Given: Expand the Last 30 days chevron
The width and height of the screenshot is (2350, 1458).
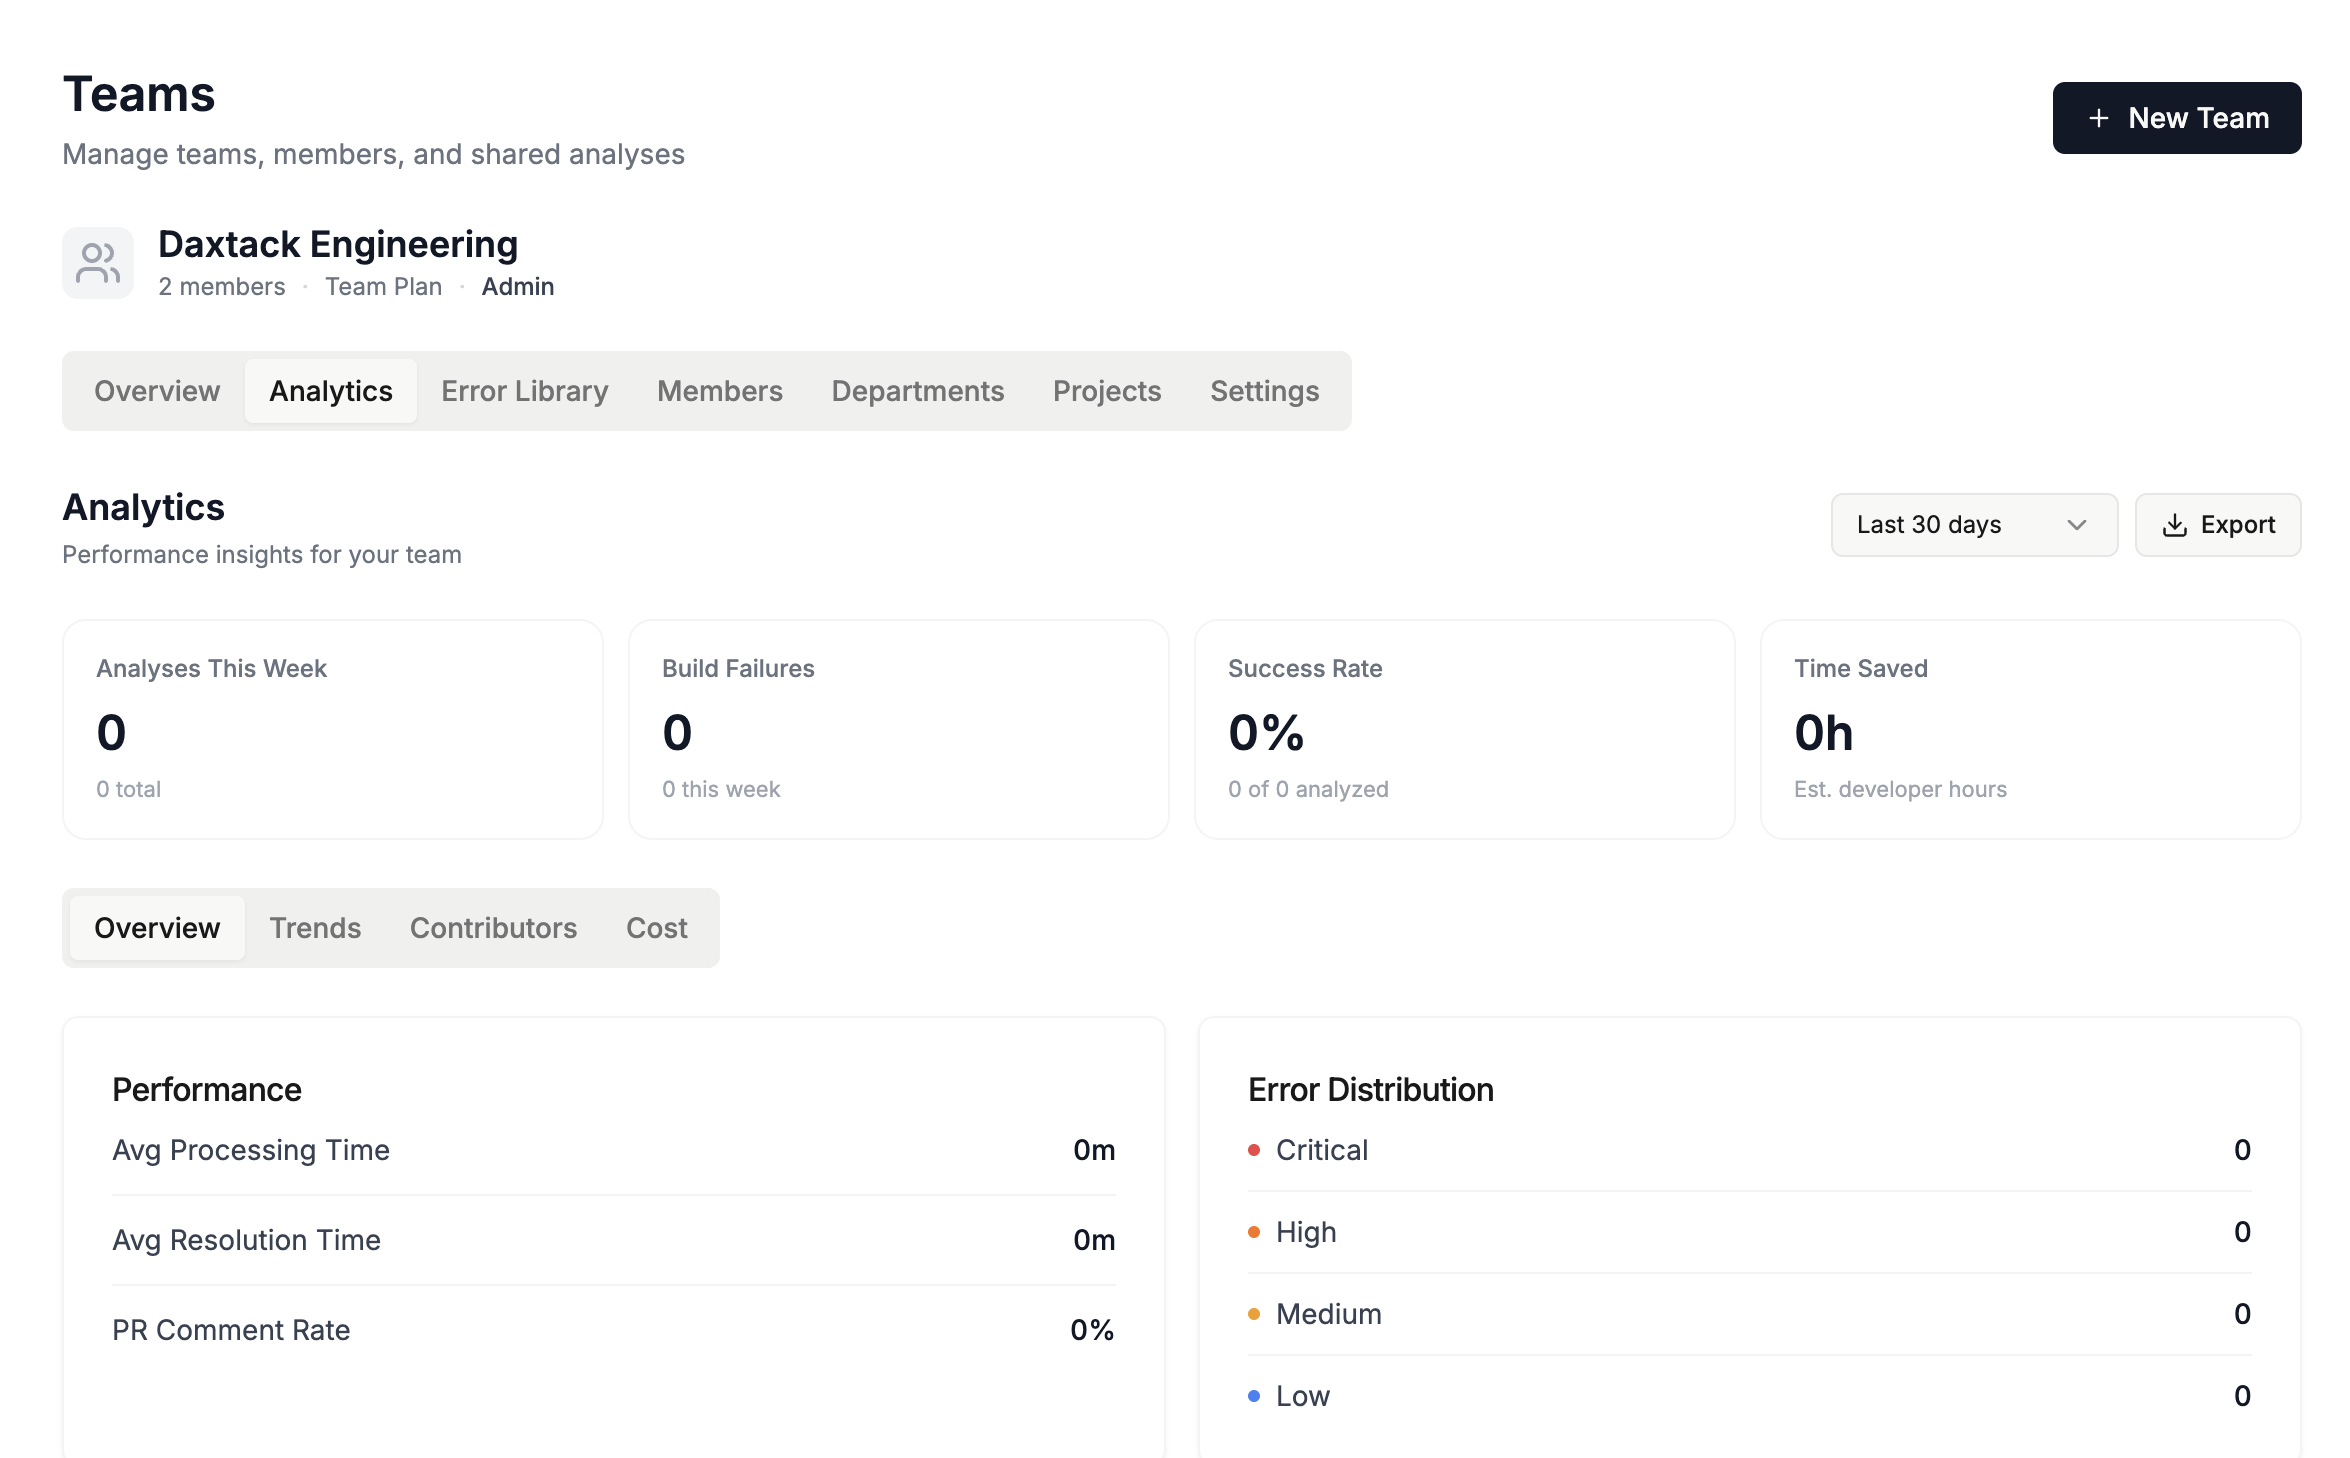Looking at the screenshot, I should tap(2077, 525).
